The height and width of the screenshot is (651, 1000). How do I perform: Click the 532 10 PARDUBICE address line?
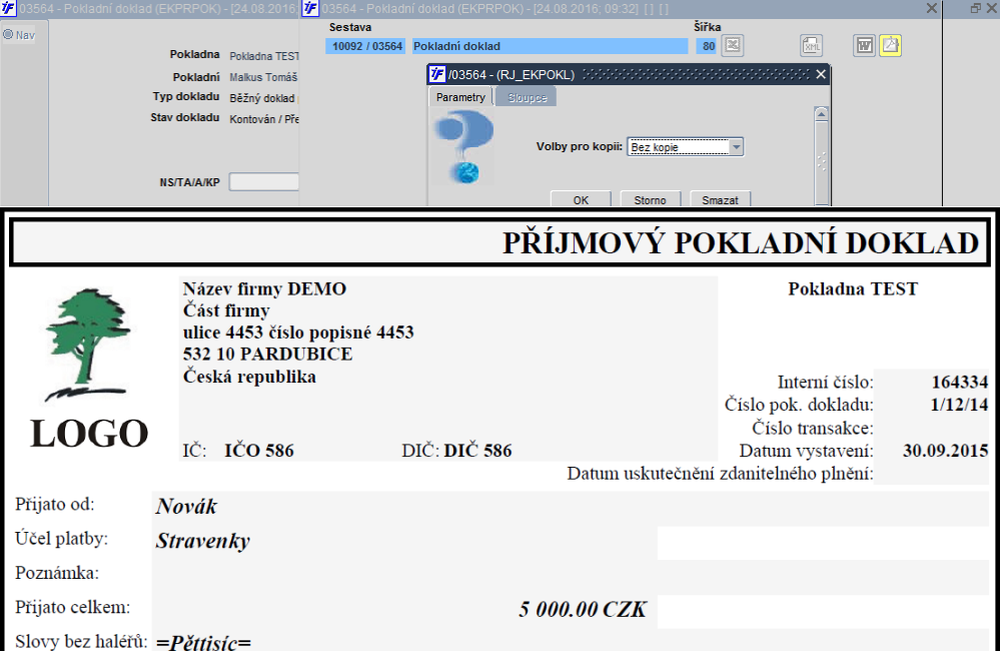tap(268, 354)
